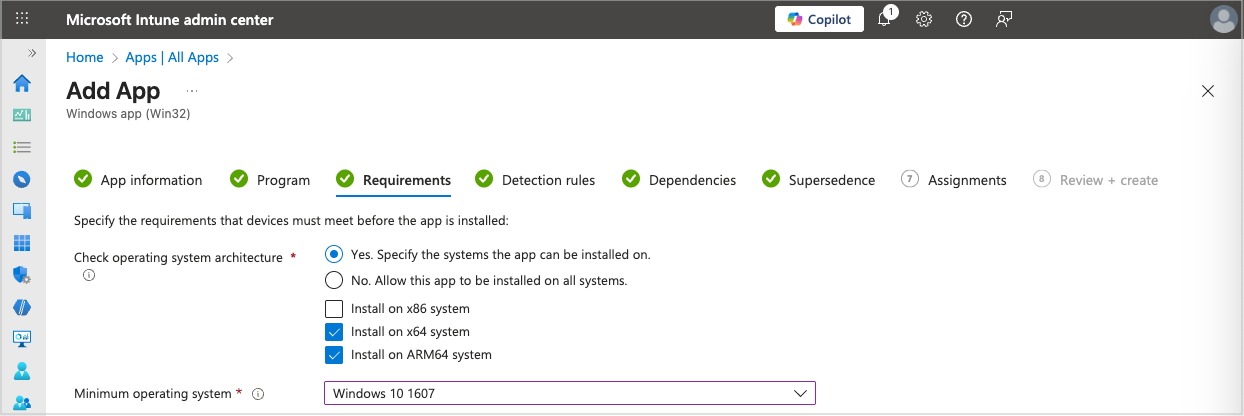1244x416 pixels.
Task: Open the help question mark icon
Action: [x=964, y=20]
